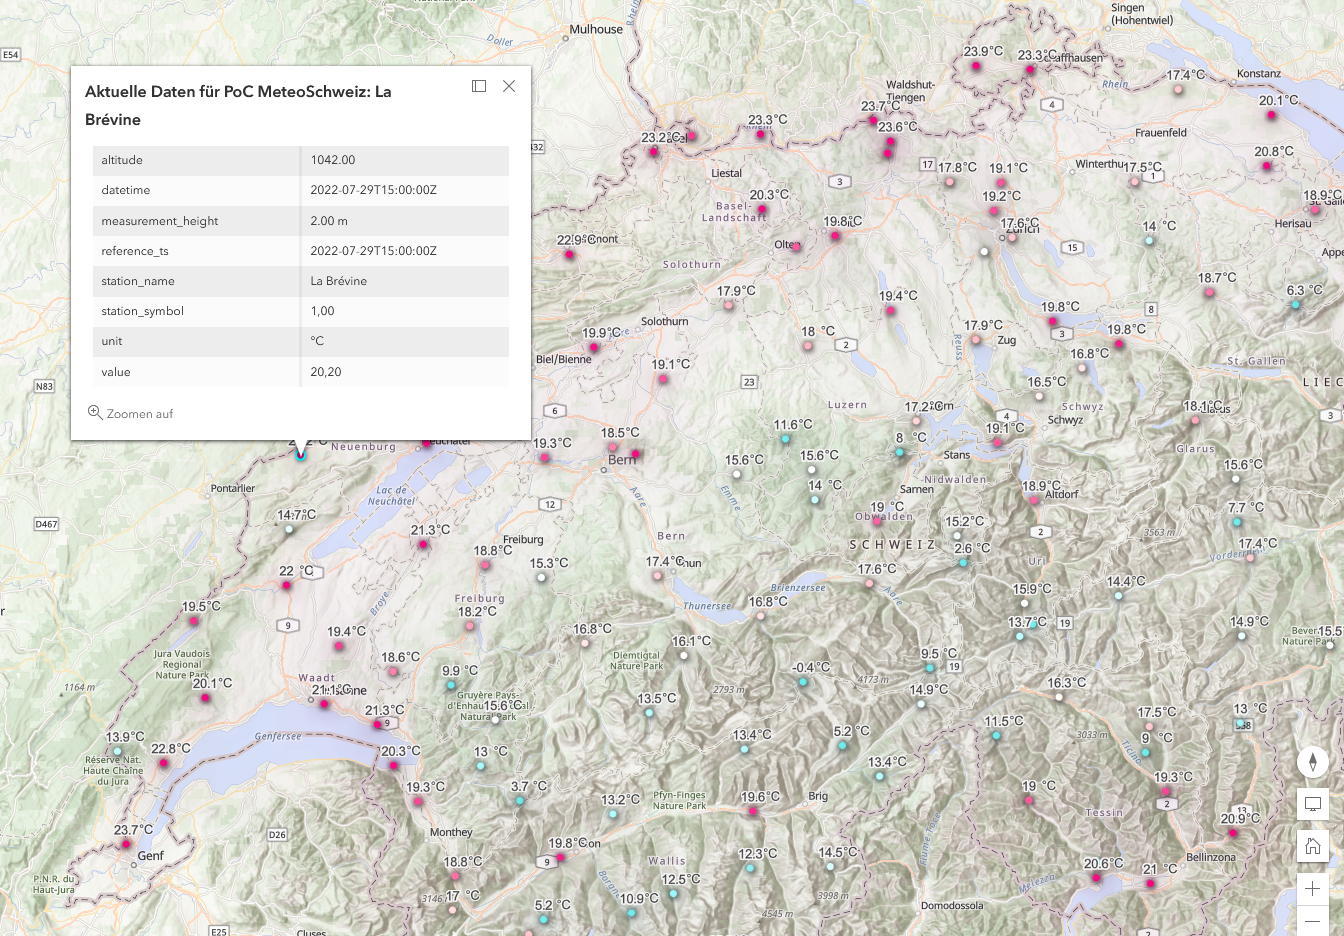Select the 7.7°C station marker
1344x936 pixels.
tap(1237, 522)
